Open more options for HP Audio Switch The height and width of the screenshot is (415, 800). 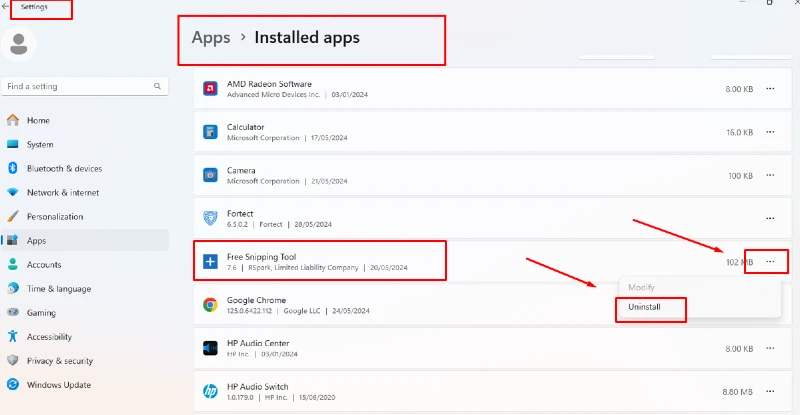tap(770, 392)
